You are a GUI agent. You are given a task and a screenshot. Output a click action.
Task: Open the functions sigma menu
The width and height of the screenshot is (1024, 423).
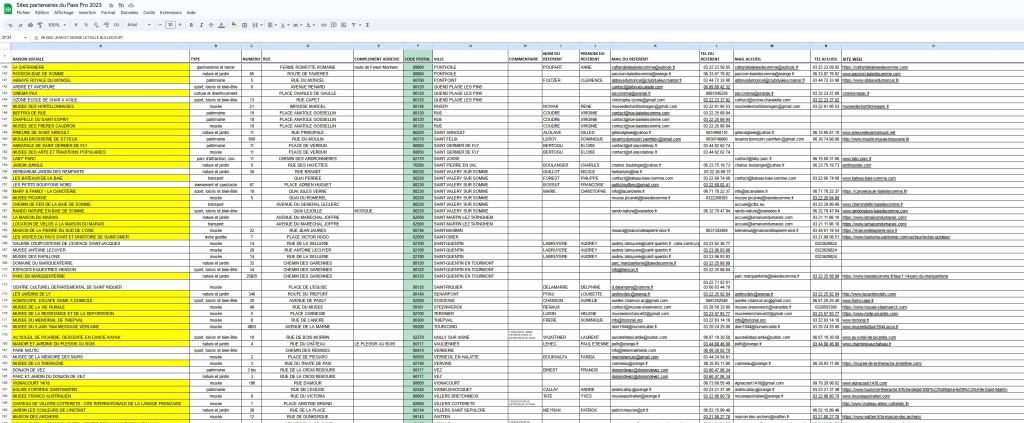tap(367, 25)
